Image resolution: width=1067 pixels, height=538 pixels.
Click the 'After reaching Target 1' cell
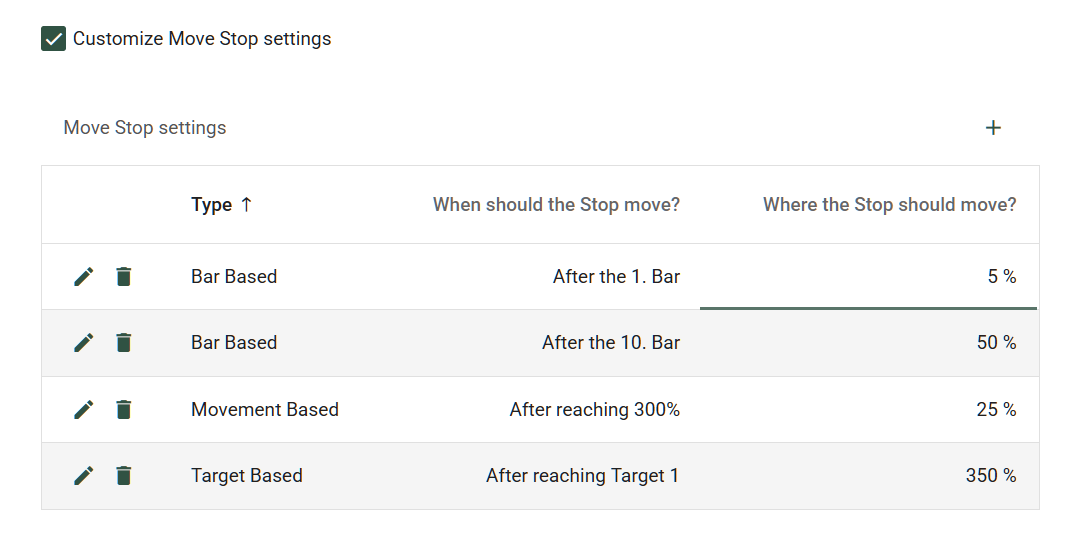(582, 476)
